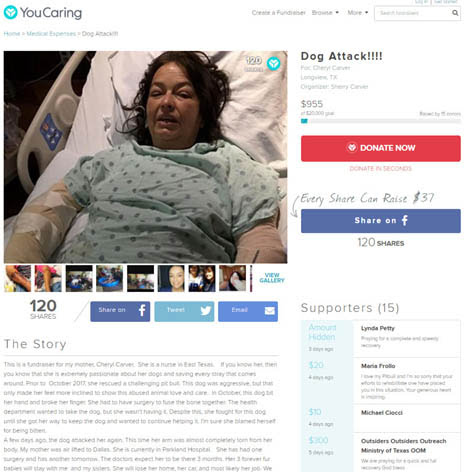This screenshot has height=472, width=465.
Task: Open Create a Fundraiser menu item
Action: (x=279, y=13)
